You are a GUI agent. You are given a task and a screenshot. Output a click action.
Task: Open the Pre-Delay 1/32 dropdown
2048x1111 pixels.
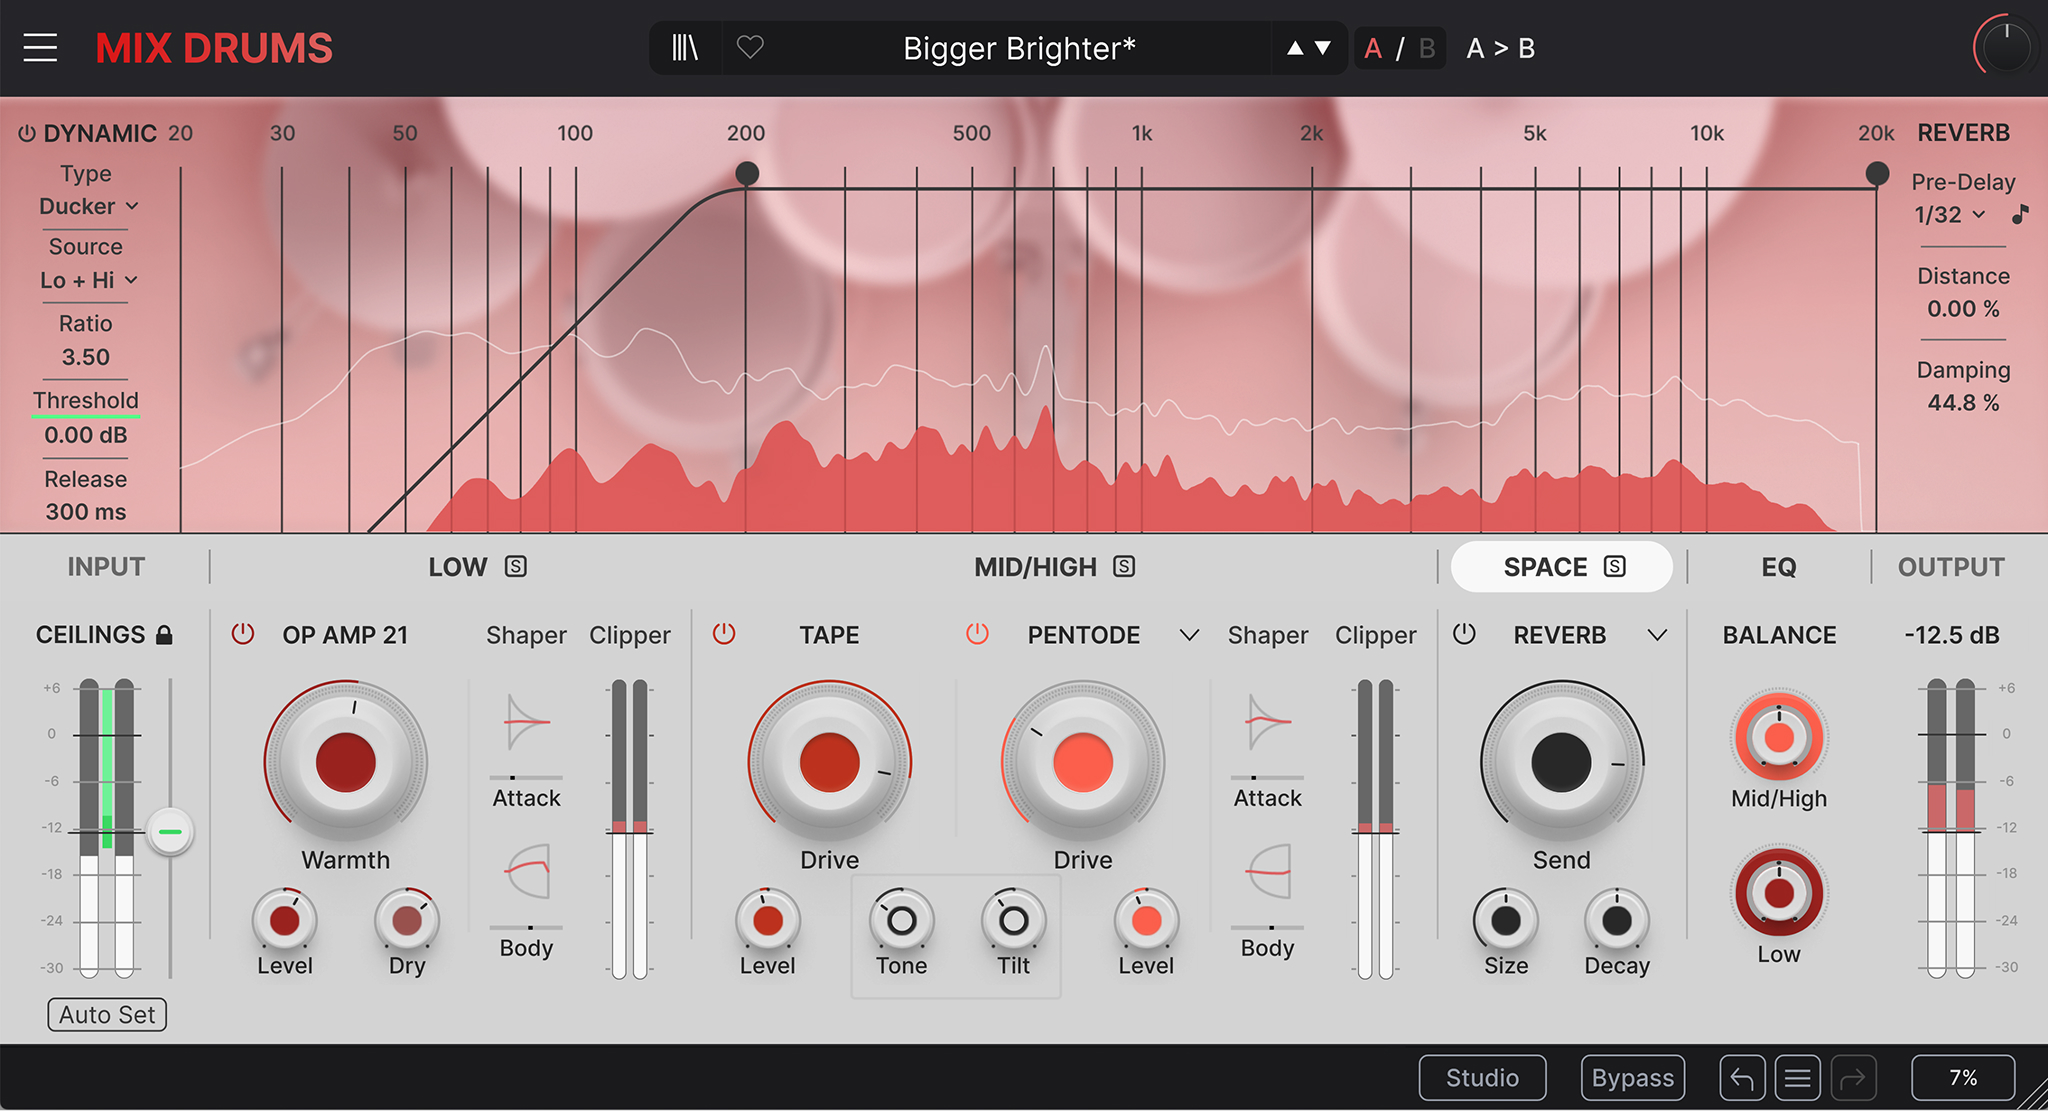(x=1950, y=214)
